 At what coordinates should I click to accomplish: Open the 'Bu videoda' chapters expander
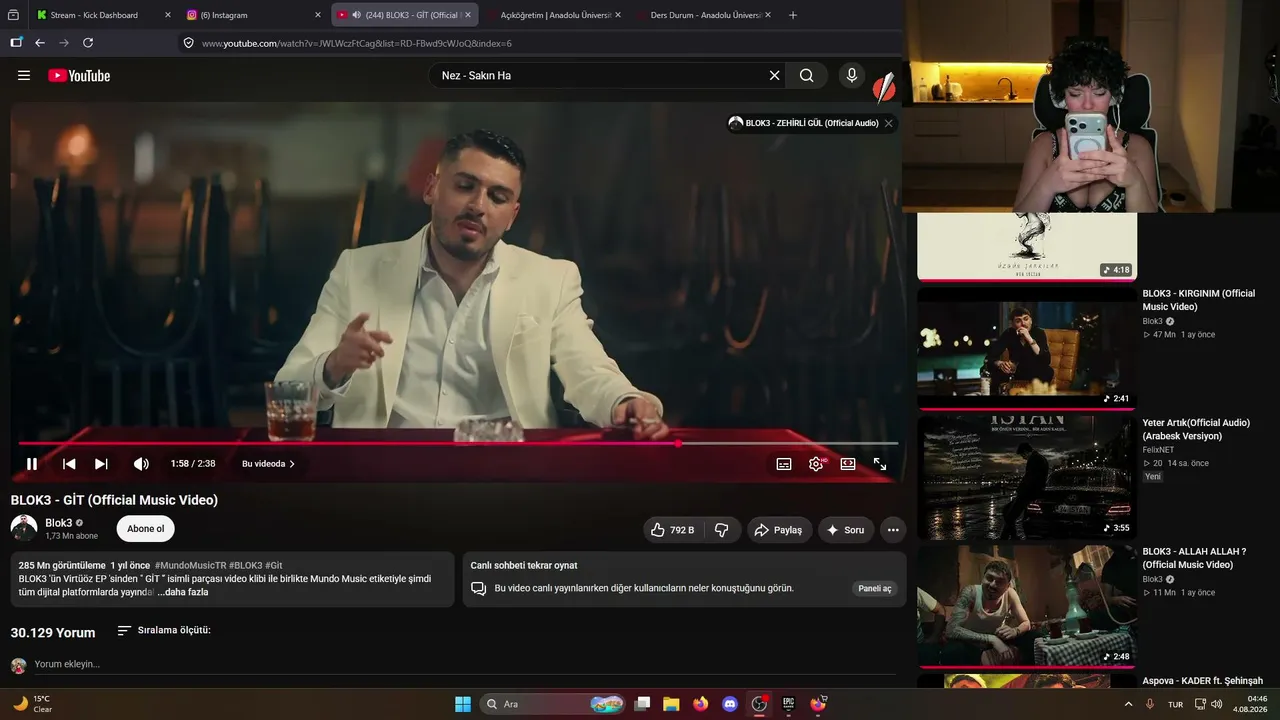click(268, 464)
